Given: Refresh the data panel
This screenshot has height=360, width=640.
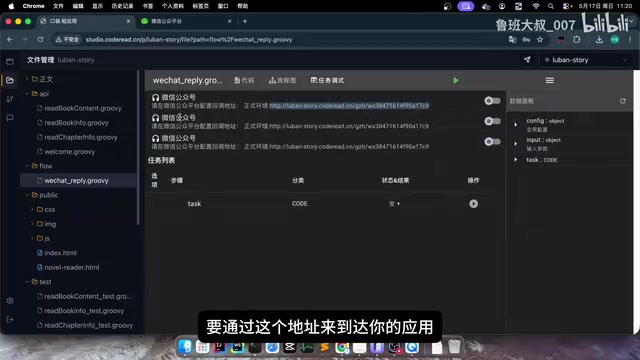Looking at the screenshot, I should click(x=622, y=101).
